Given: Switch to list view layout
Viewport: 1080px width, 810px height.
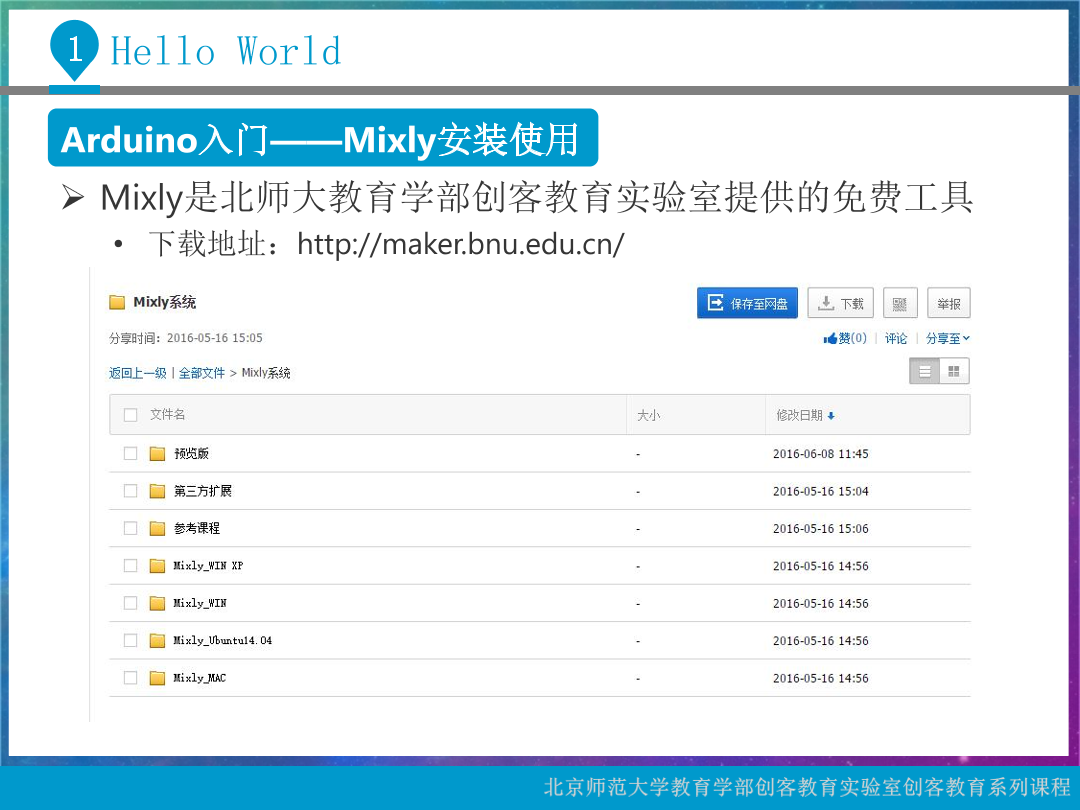Looking at the screenshot, I should 925,371.
